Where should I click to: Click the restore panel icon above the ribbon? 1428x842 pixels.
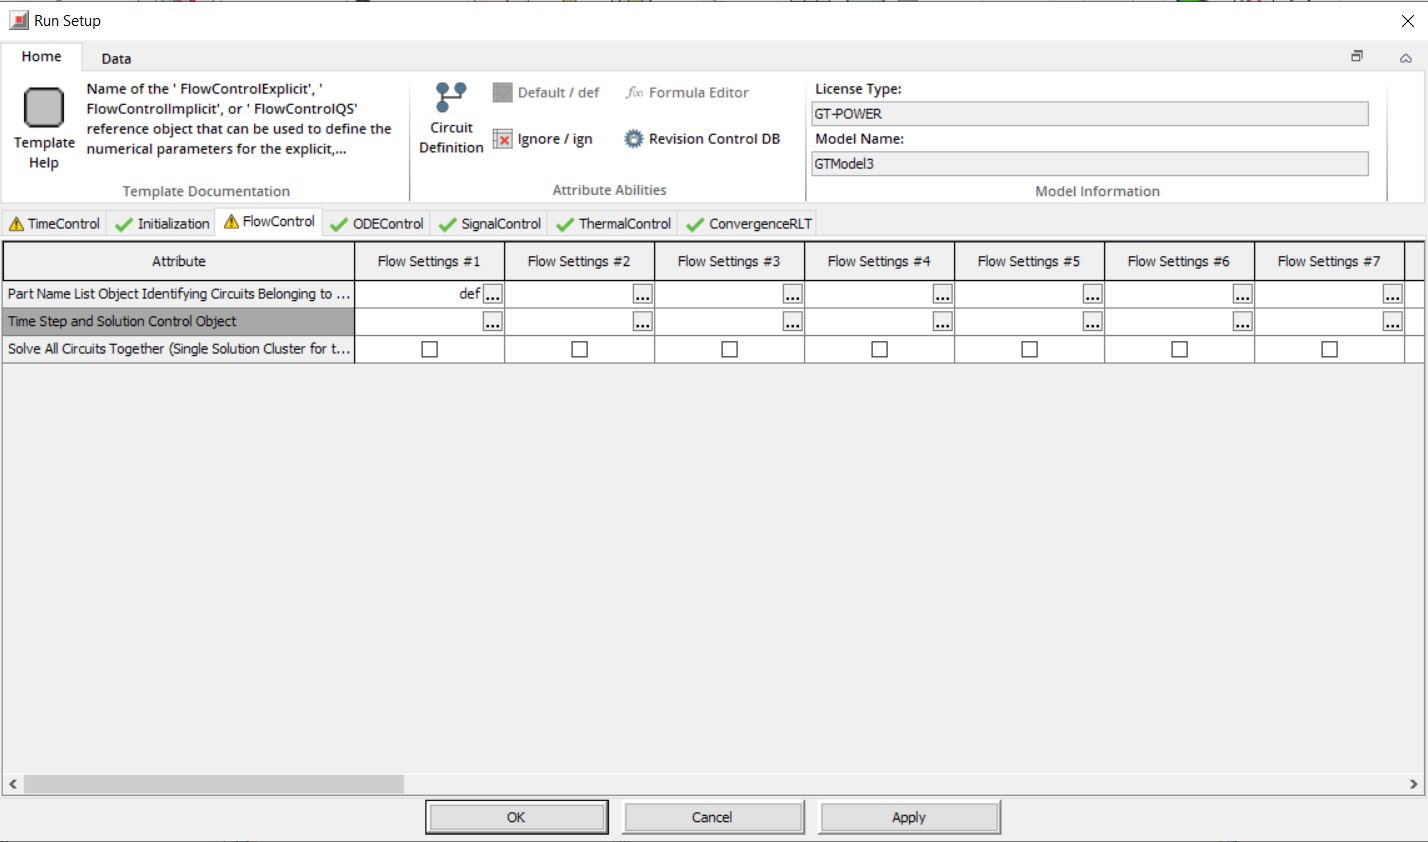1357,57
